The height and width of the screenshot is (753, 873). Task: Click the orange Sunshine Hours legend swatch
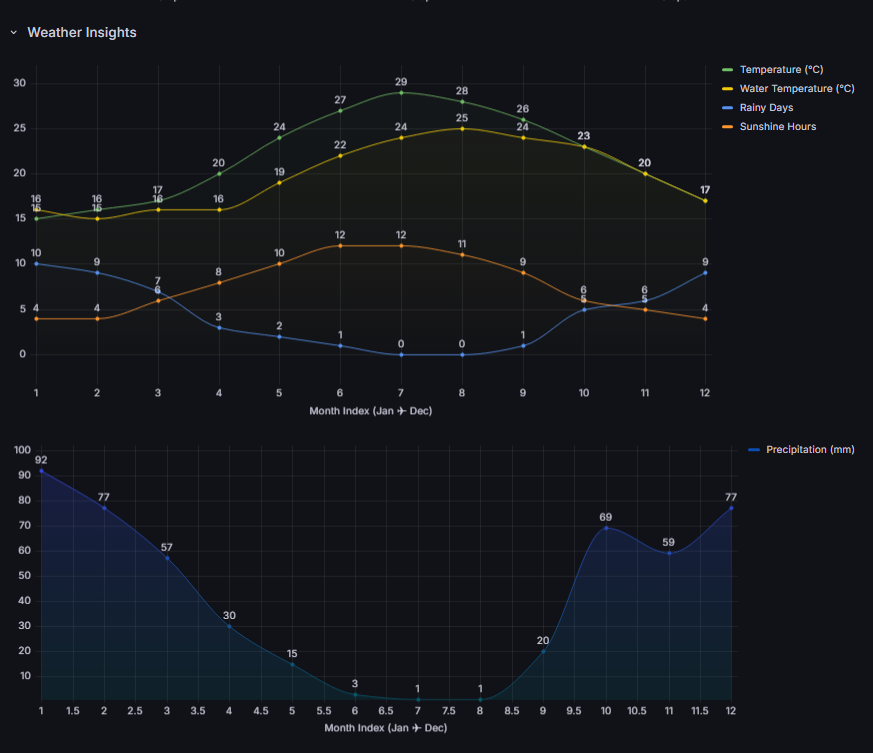click(728, 127)
